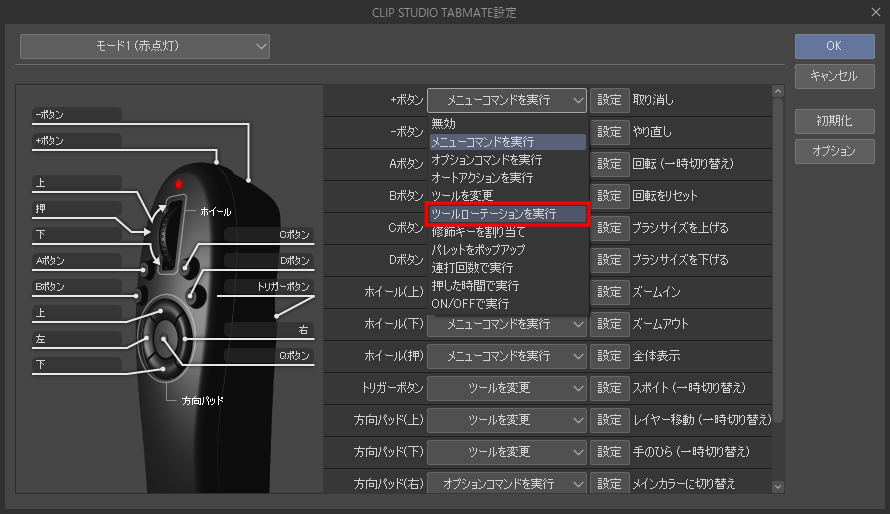Collapse the +ボタン action dropdown
890x514 pixels.
click(507, 100)
